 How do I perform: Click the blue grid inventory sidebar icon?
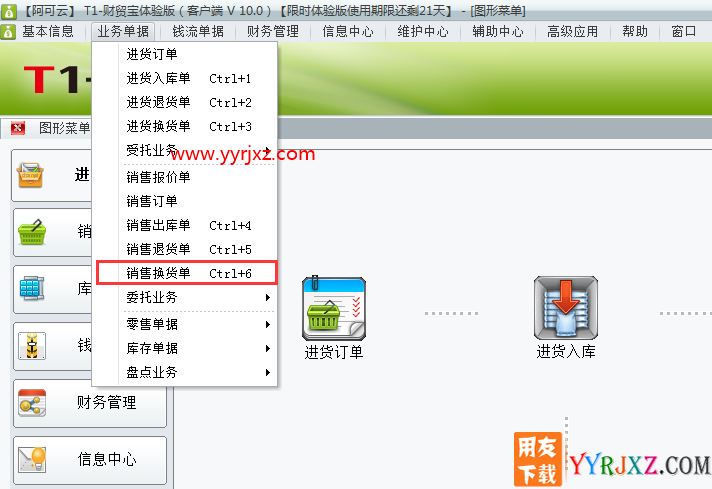click(32, 288)
